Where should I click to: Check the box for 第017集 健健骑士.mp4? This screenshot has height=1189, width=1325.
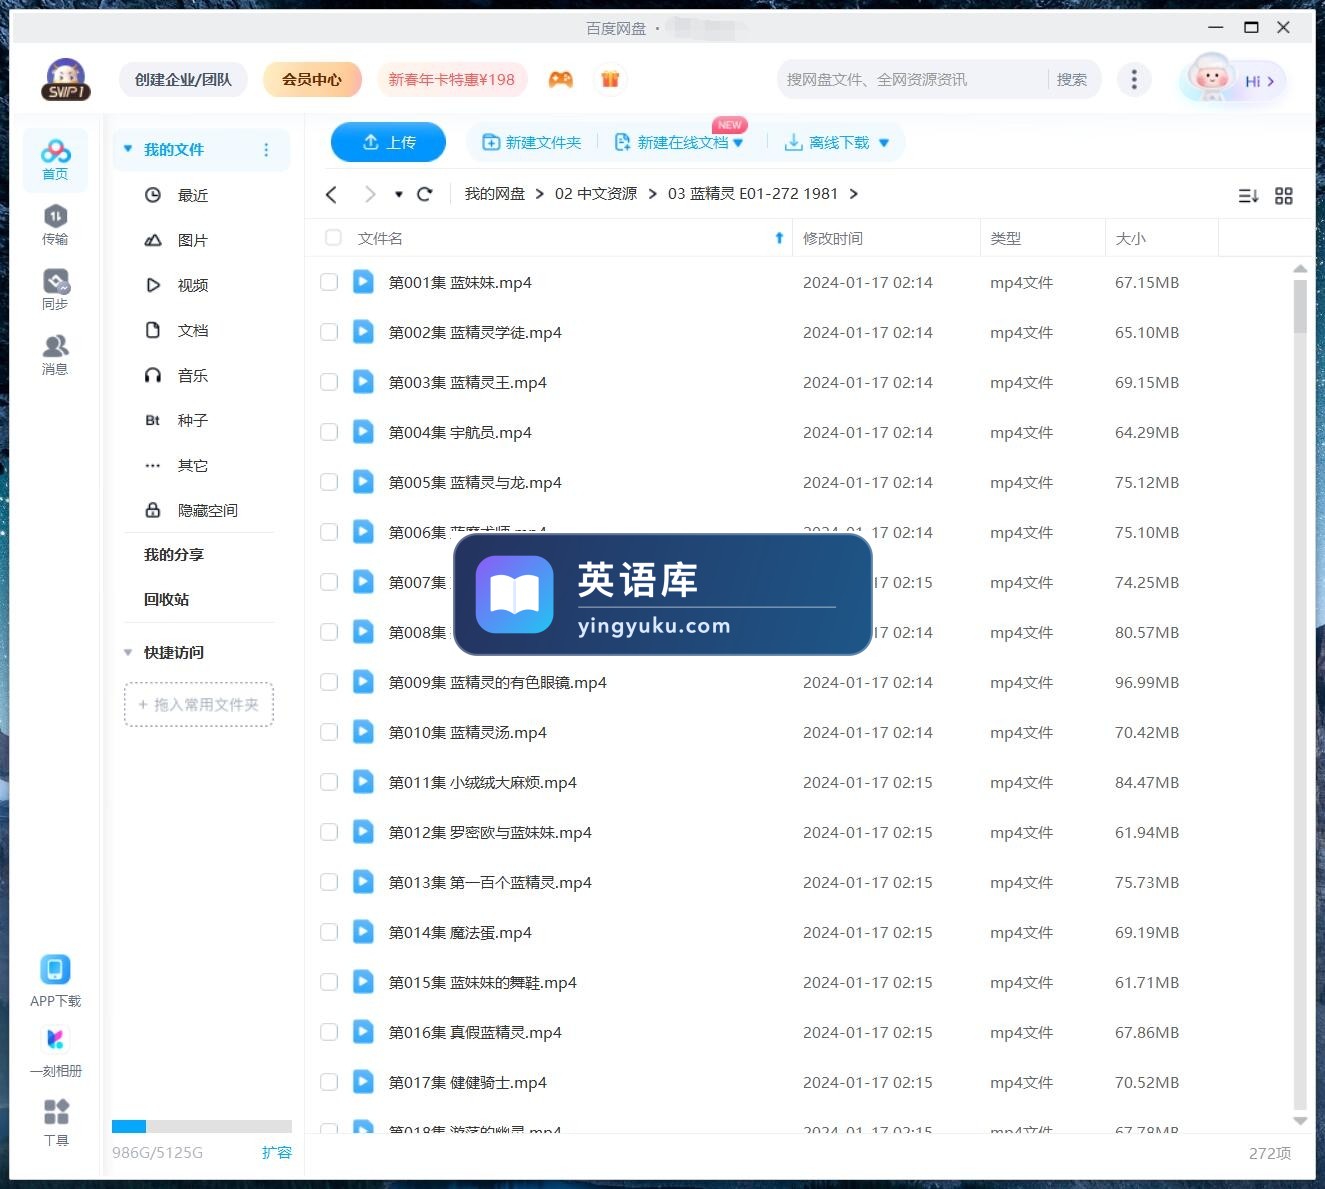click(329, 1082)
